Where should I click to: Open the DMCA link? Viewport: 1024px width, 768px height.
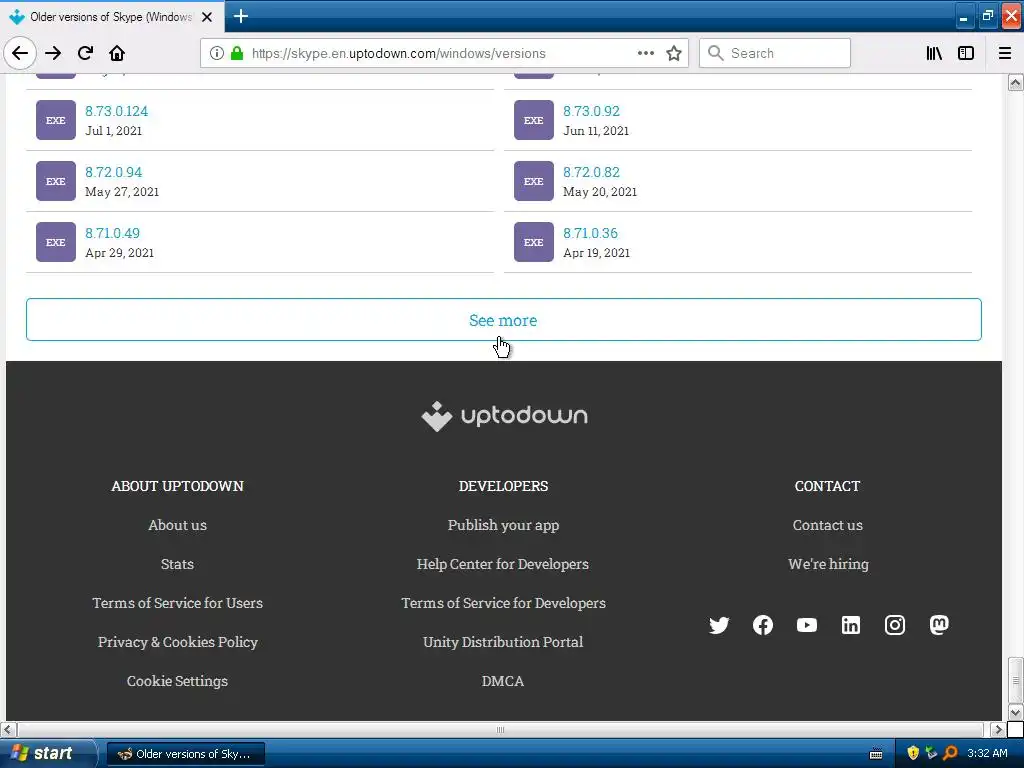pos(503,681)
